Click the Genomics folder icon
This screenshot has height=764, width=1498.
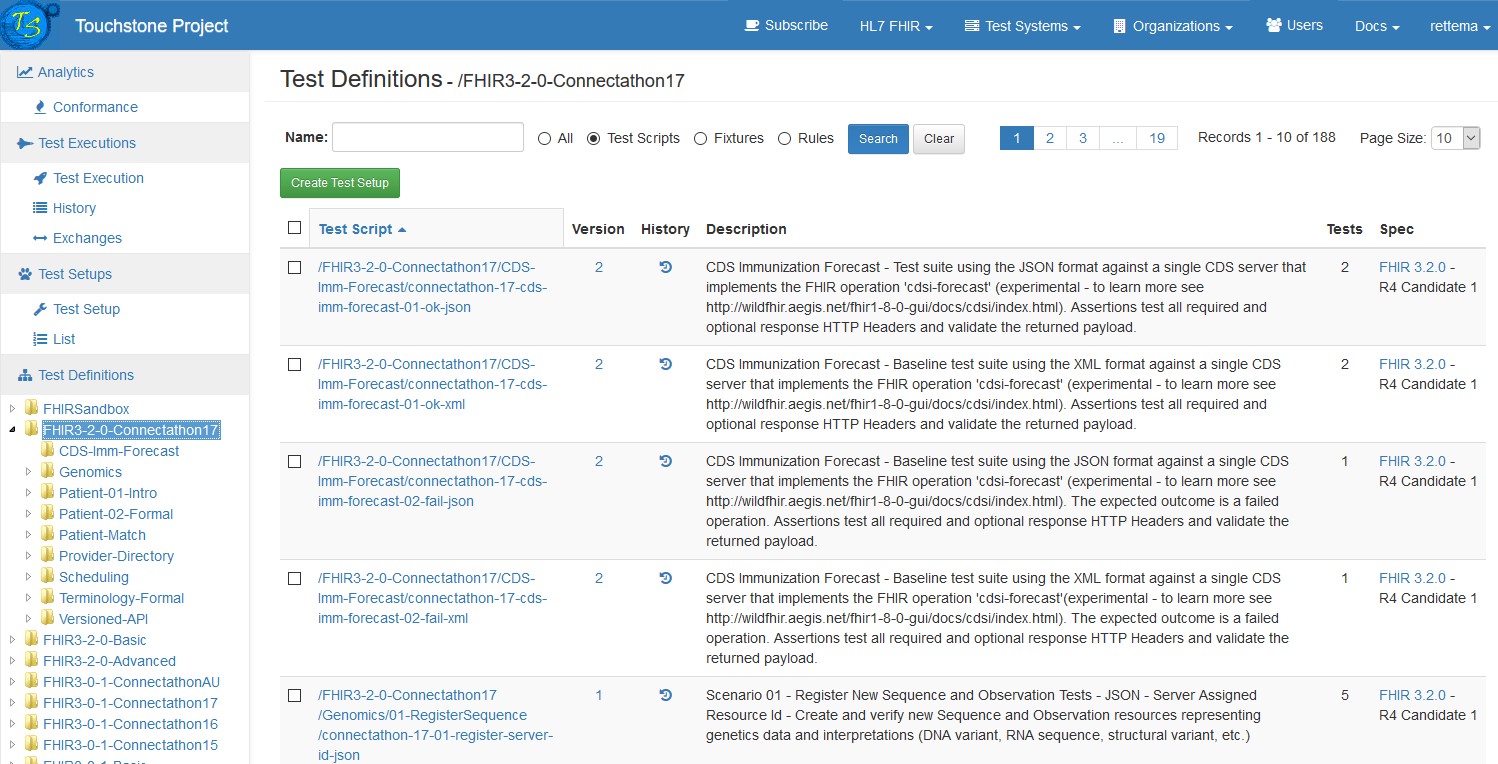coord(48,471)
